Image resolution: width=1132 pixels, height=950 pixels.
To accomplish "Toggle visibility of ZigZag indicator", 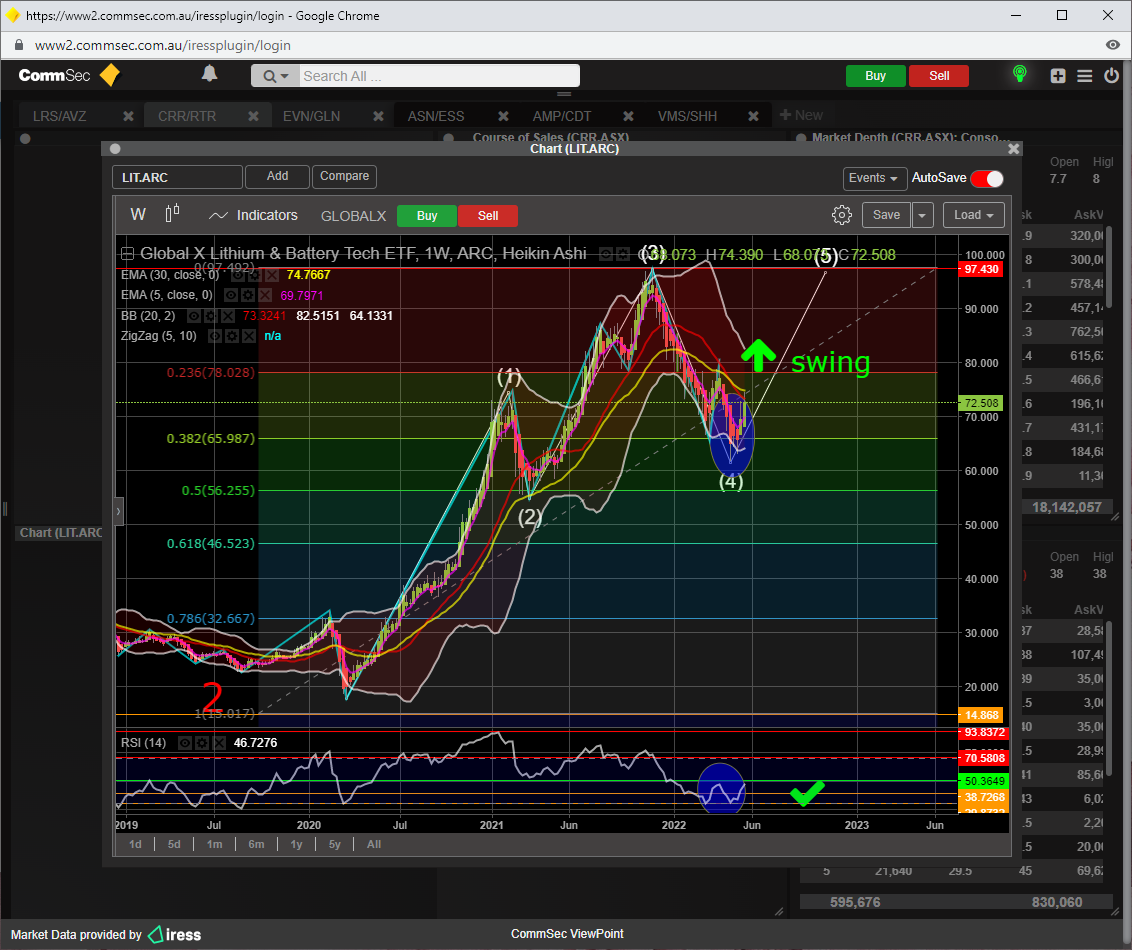I will coord(214,336).
